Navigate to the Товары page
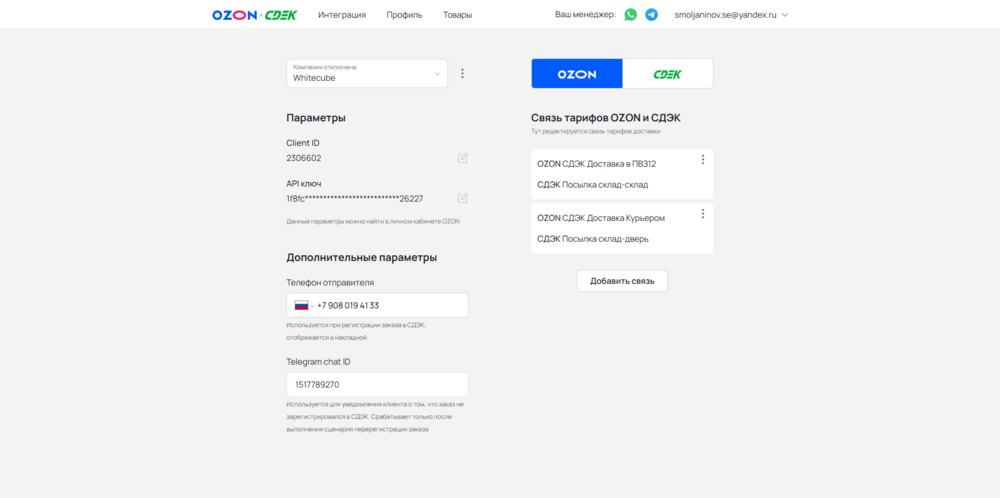 click(x=457, y=15)
